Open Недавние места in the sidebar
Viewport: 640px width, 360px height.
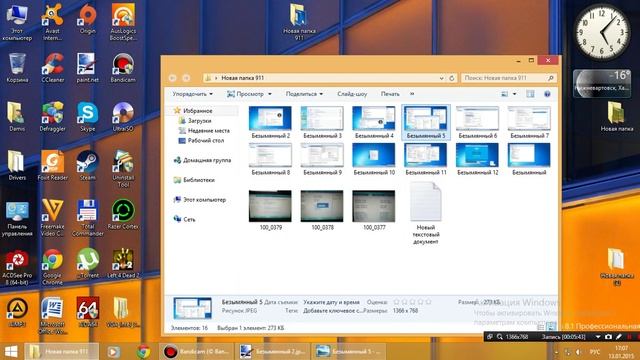point(208,131)
